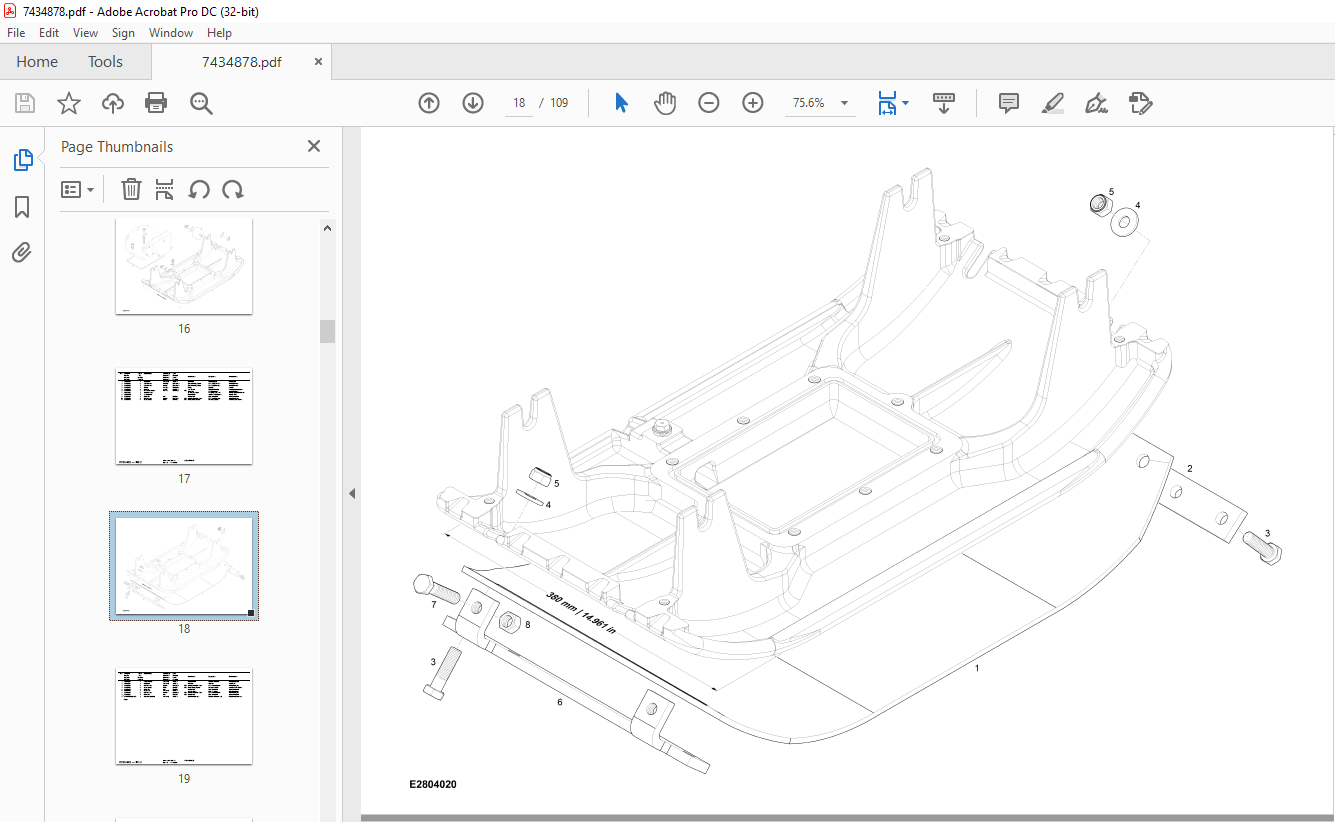Open the Sign menu
The image size is (1335, 822).
click(x=123, y=33)
